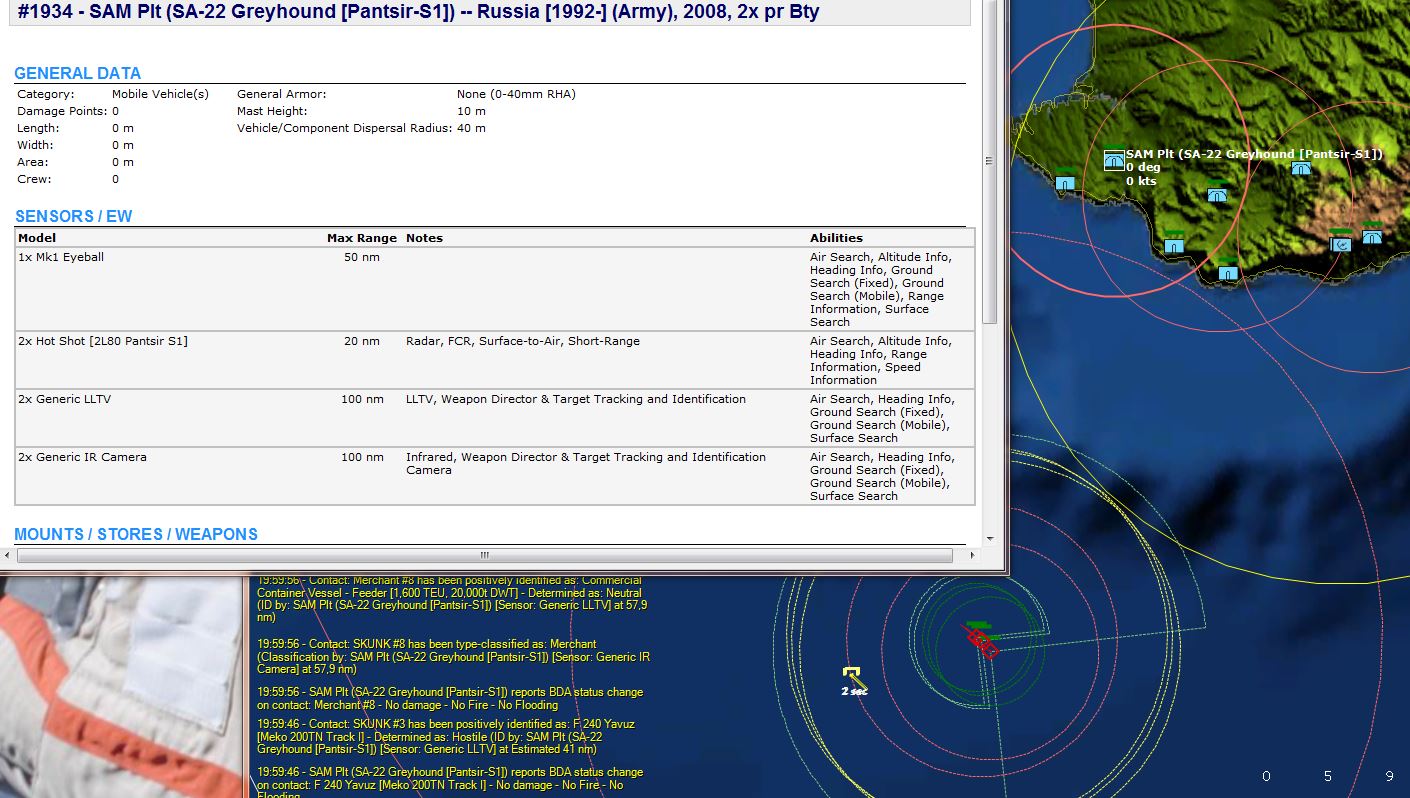Select the 1x Mk1 Eyeball sensor row

pos(495,289)
